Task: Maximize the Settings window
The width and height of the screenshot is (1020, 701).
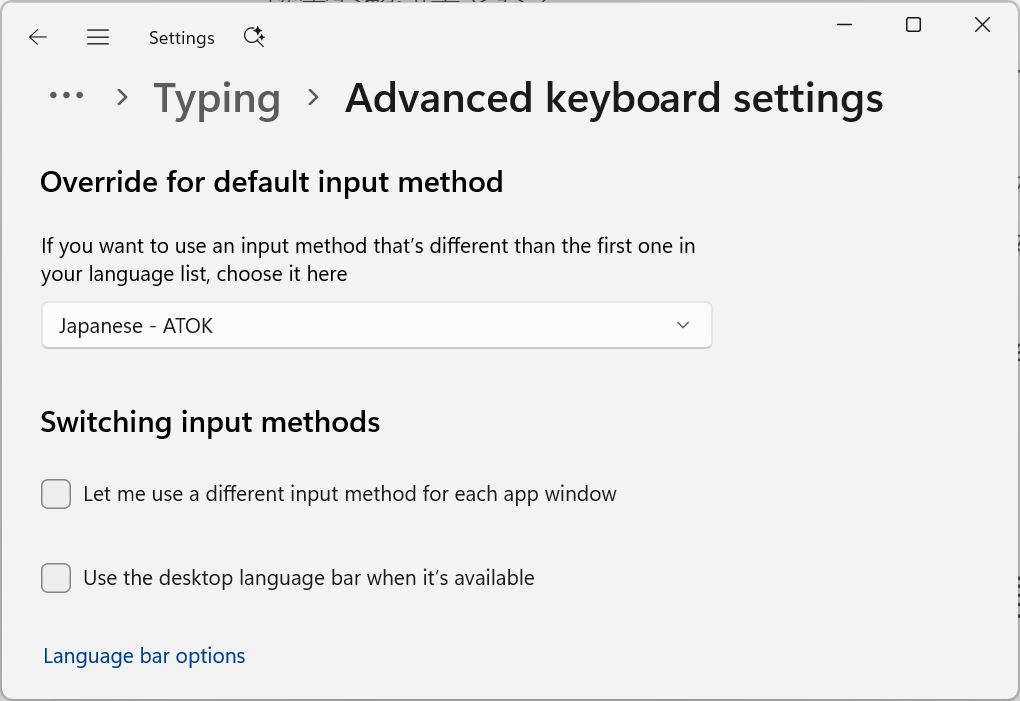Action: pyautogui.click(x=913, y=25)
